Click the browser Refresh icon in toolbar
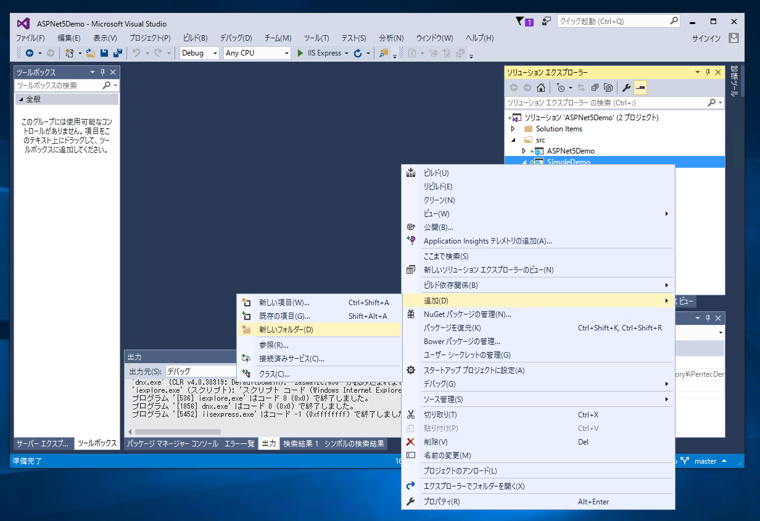The width and height of the screenshot is (760, 521). tap(358, 53)
